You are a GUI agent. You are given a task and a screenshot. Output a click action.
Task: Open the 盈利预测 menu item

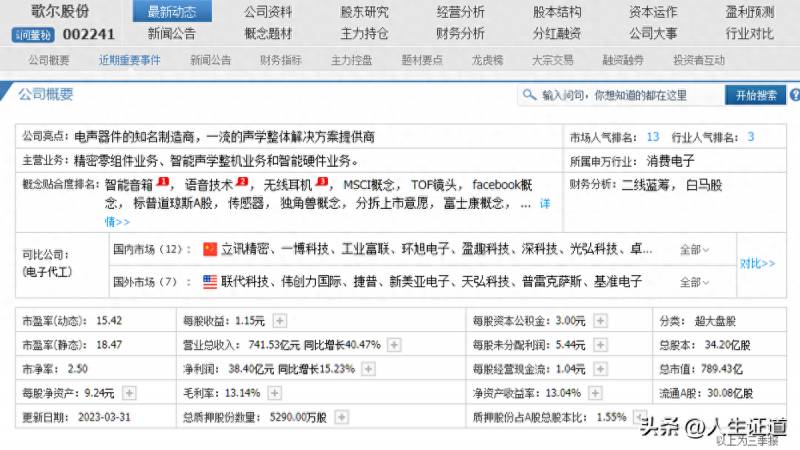click(x=749, y=12)
